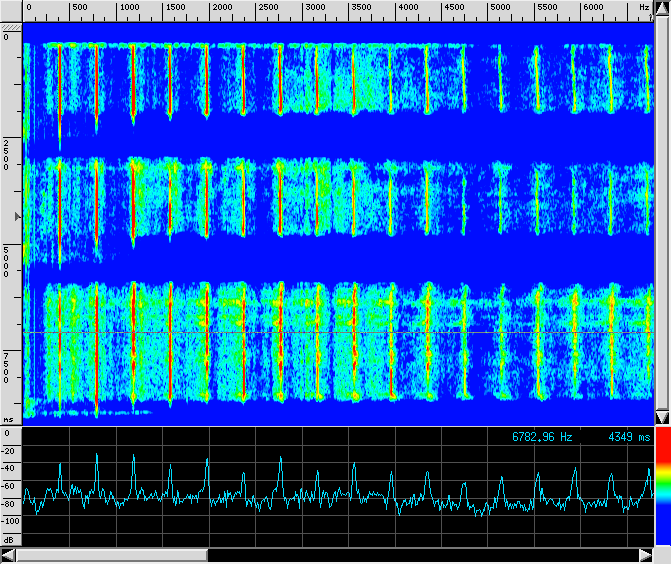
Task: Click the 4349 ms time readout
Action: click(629, 437)
